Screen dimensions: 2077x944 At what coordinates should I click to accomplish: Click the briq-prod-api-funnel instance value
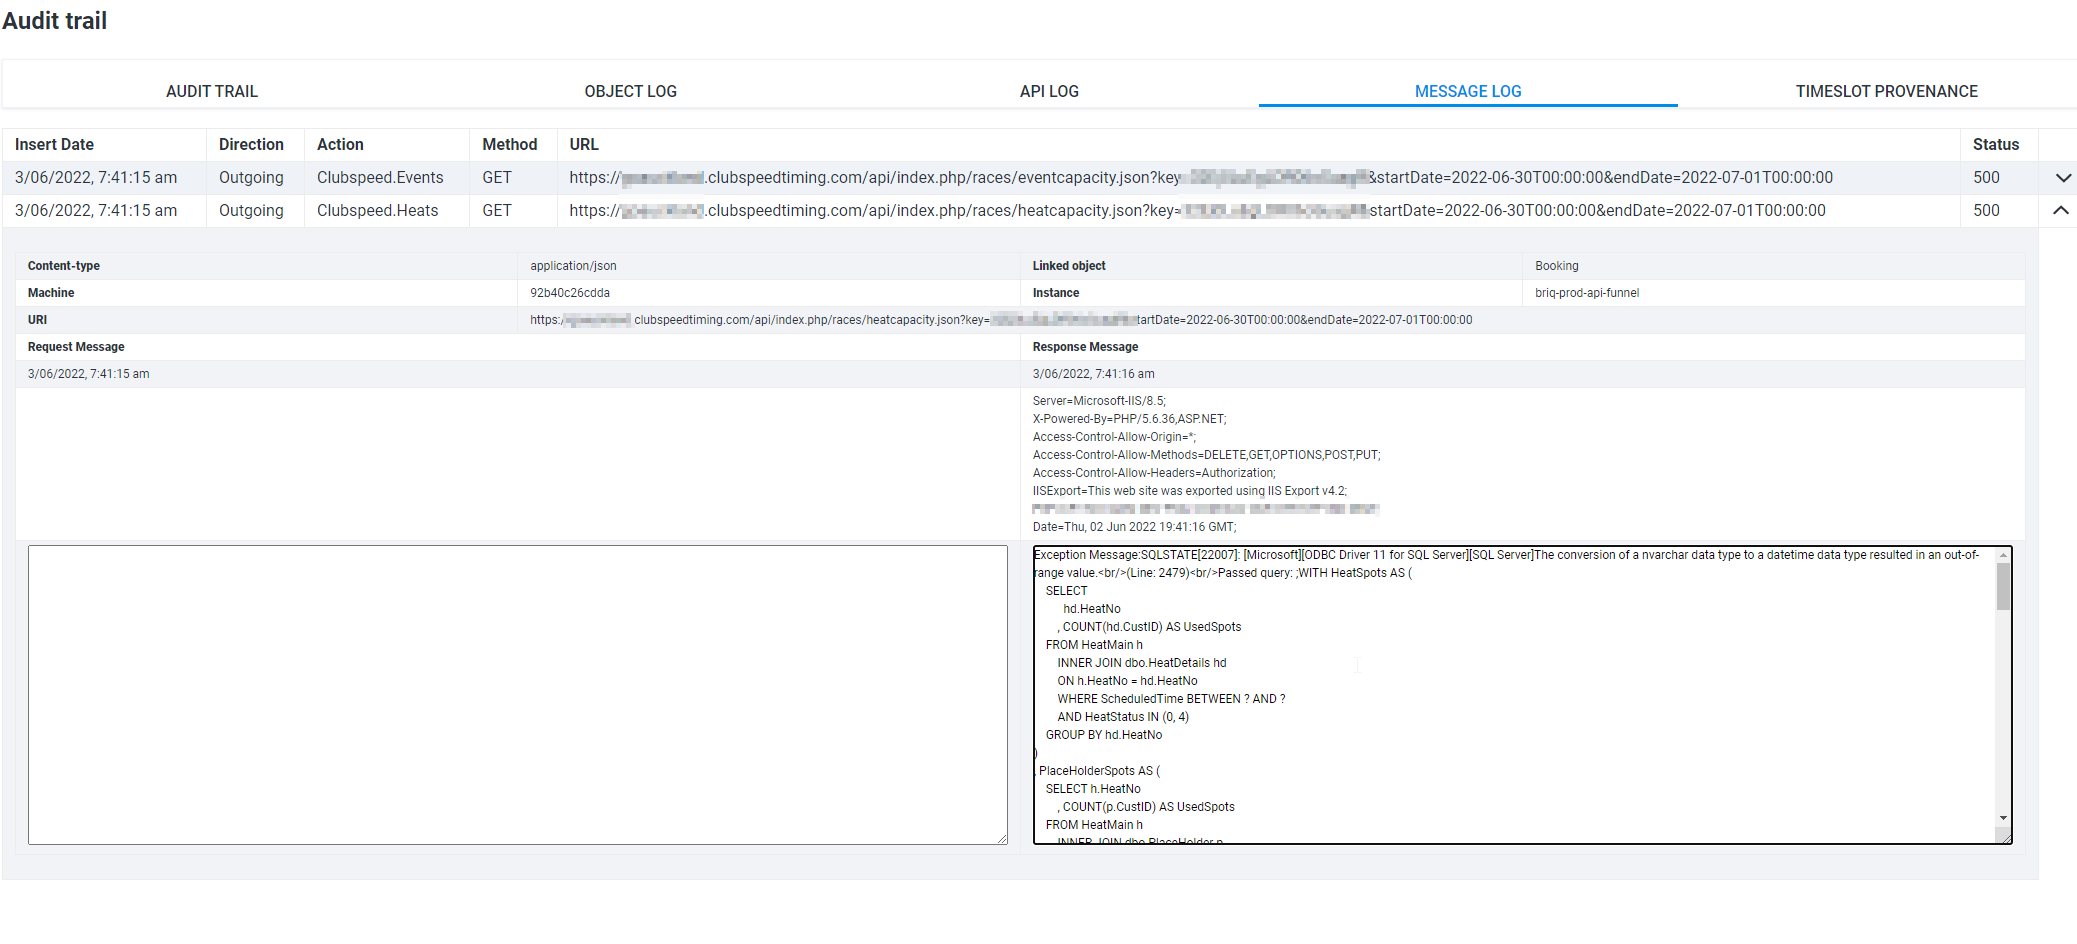(x=1587, y=293)
